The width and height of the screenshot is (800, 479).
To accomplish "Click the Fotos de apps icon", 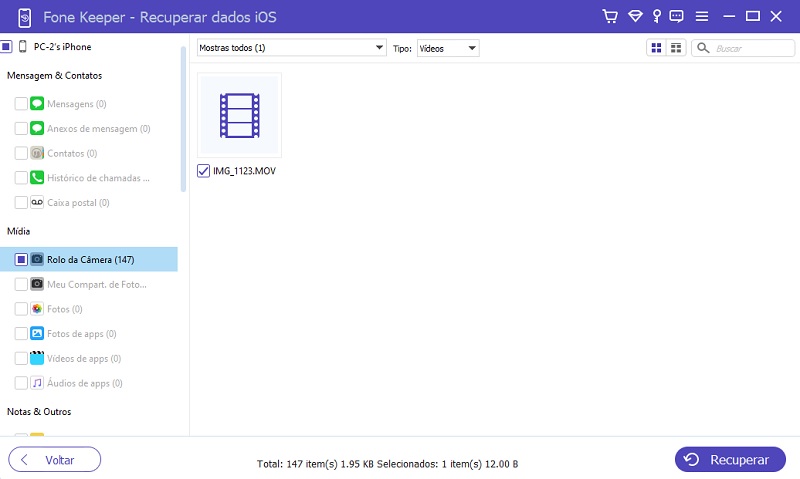I will tap(37, 334).
